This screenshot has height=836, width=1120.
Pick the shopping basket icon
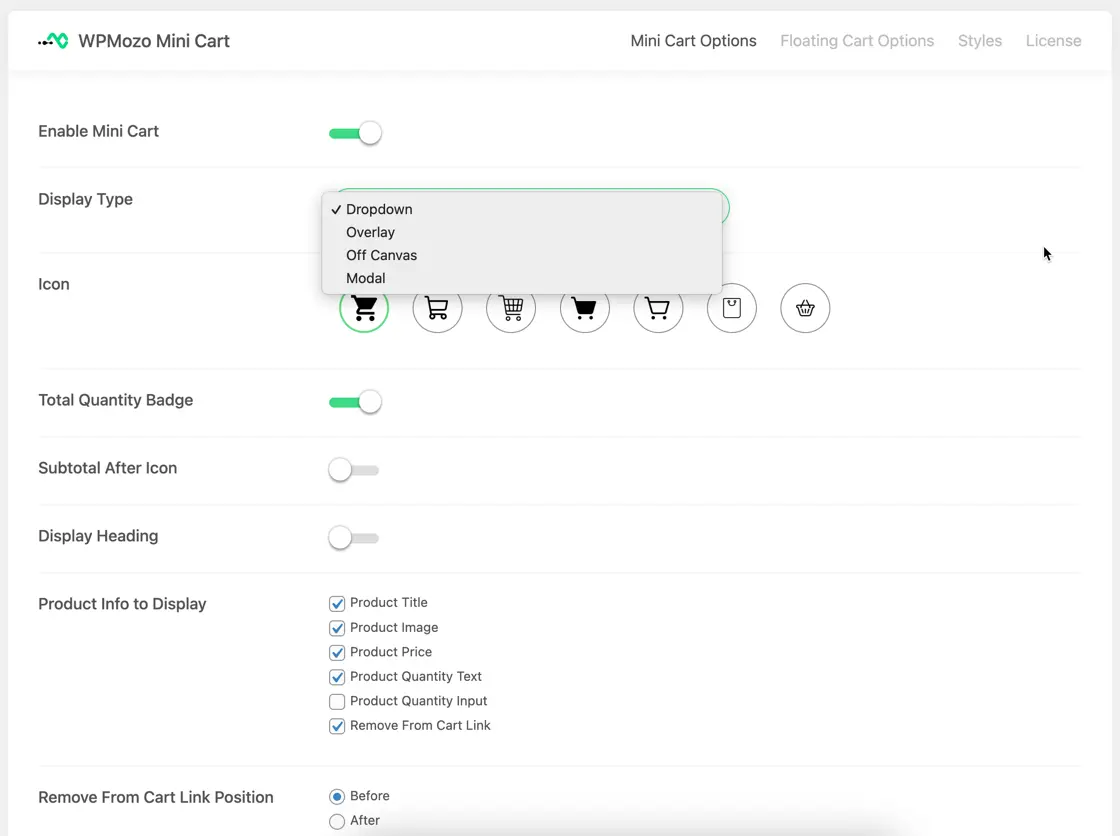tap(805, 309)
